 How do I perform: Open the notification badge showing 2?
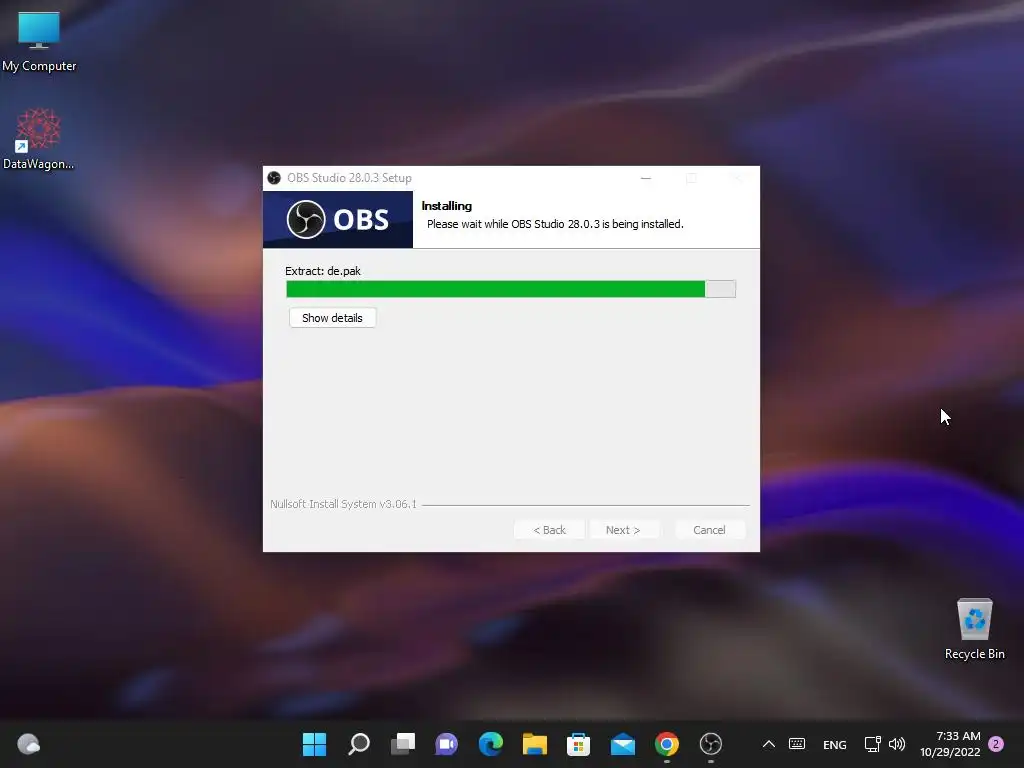pyautogui.click(x=996, y=744)
